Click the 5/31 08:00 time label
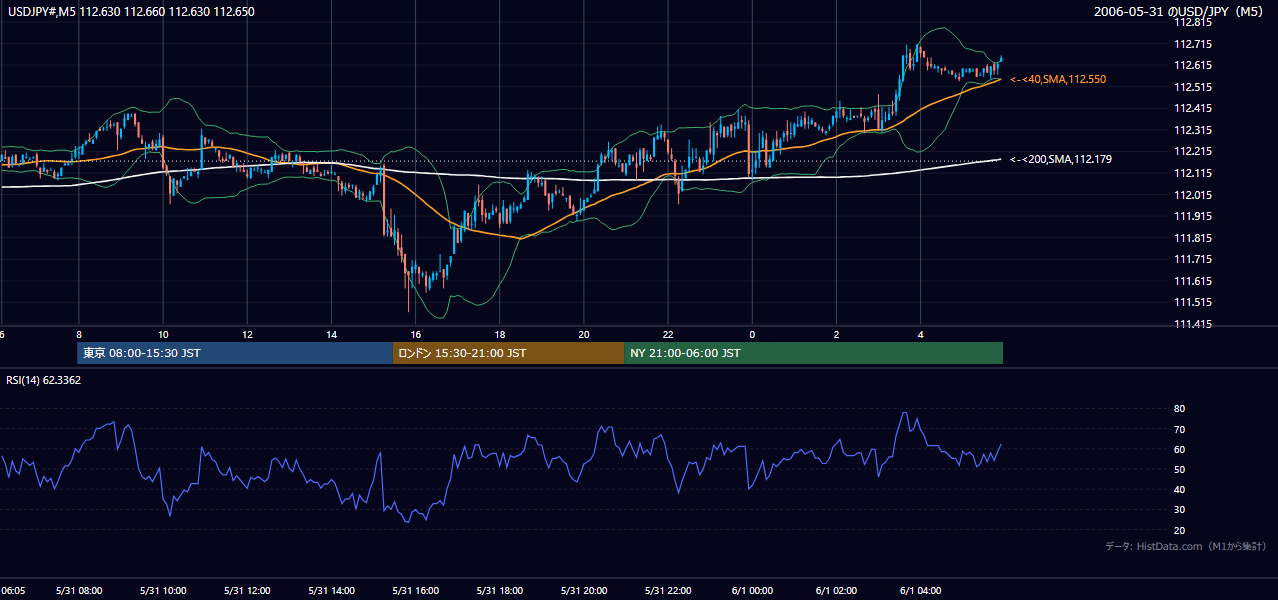 click(x=79, y=591)
